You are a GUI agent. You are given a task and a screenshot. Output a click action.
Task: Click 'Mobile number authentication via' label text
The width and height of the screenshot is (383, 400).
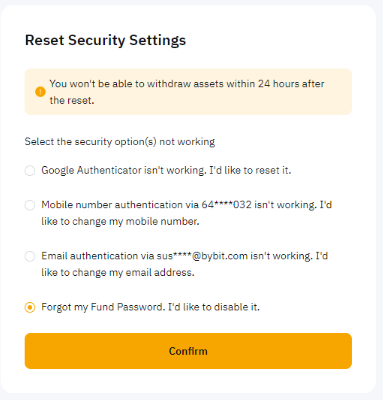click(x=120, y=205)
